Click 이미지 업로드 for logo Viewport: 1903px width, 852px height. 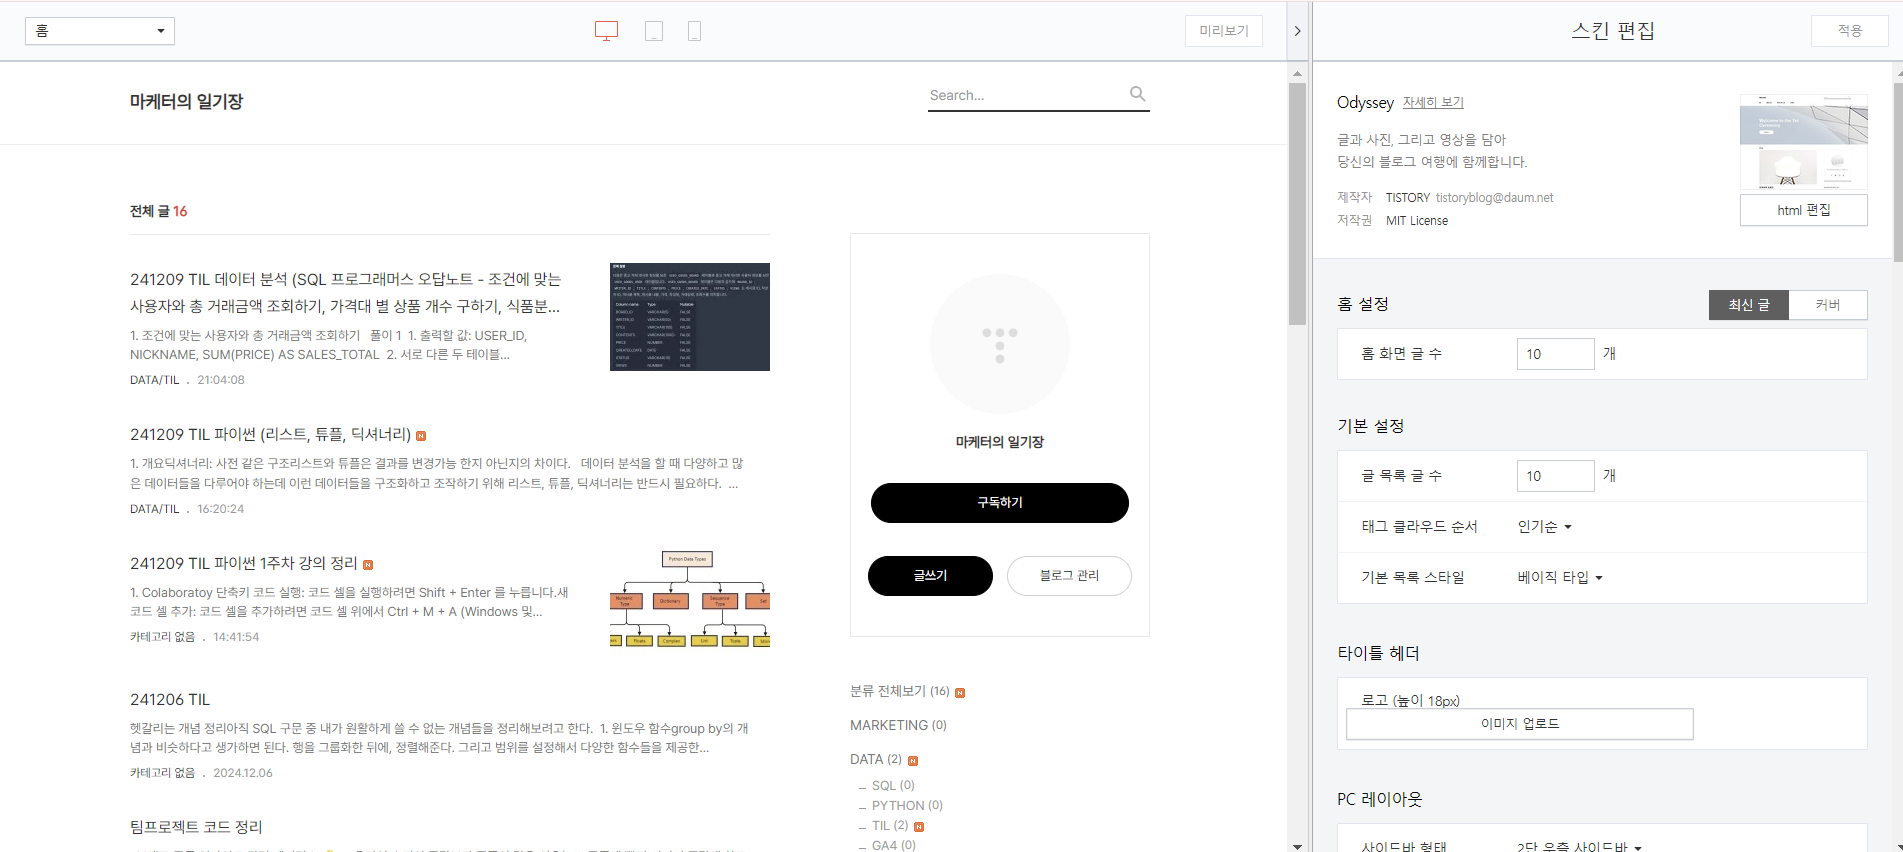tap(1520, 724)
